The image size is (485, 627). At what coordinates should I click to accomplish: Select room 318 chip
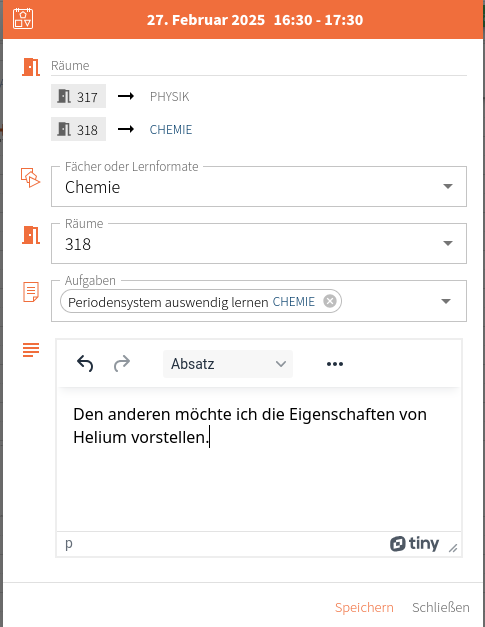[78, 129]
